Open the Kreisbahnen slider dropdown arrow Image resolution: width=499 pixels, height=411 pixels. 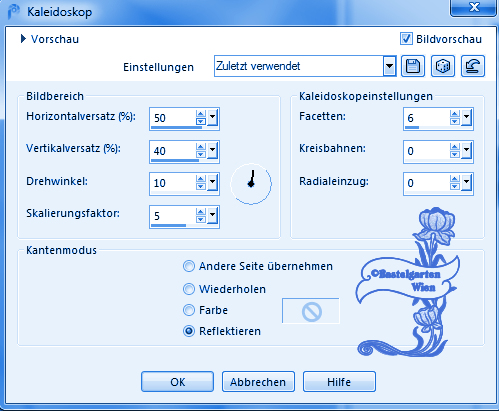point(467,150)
